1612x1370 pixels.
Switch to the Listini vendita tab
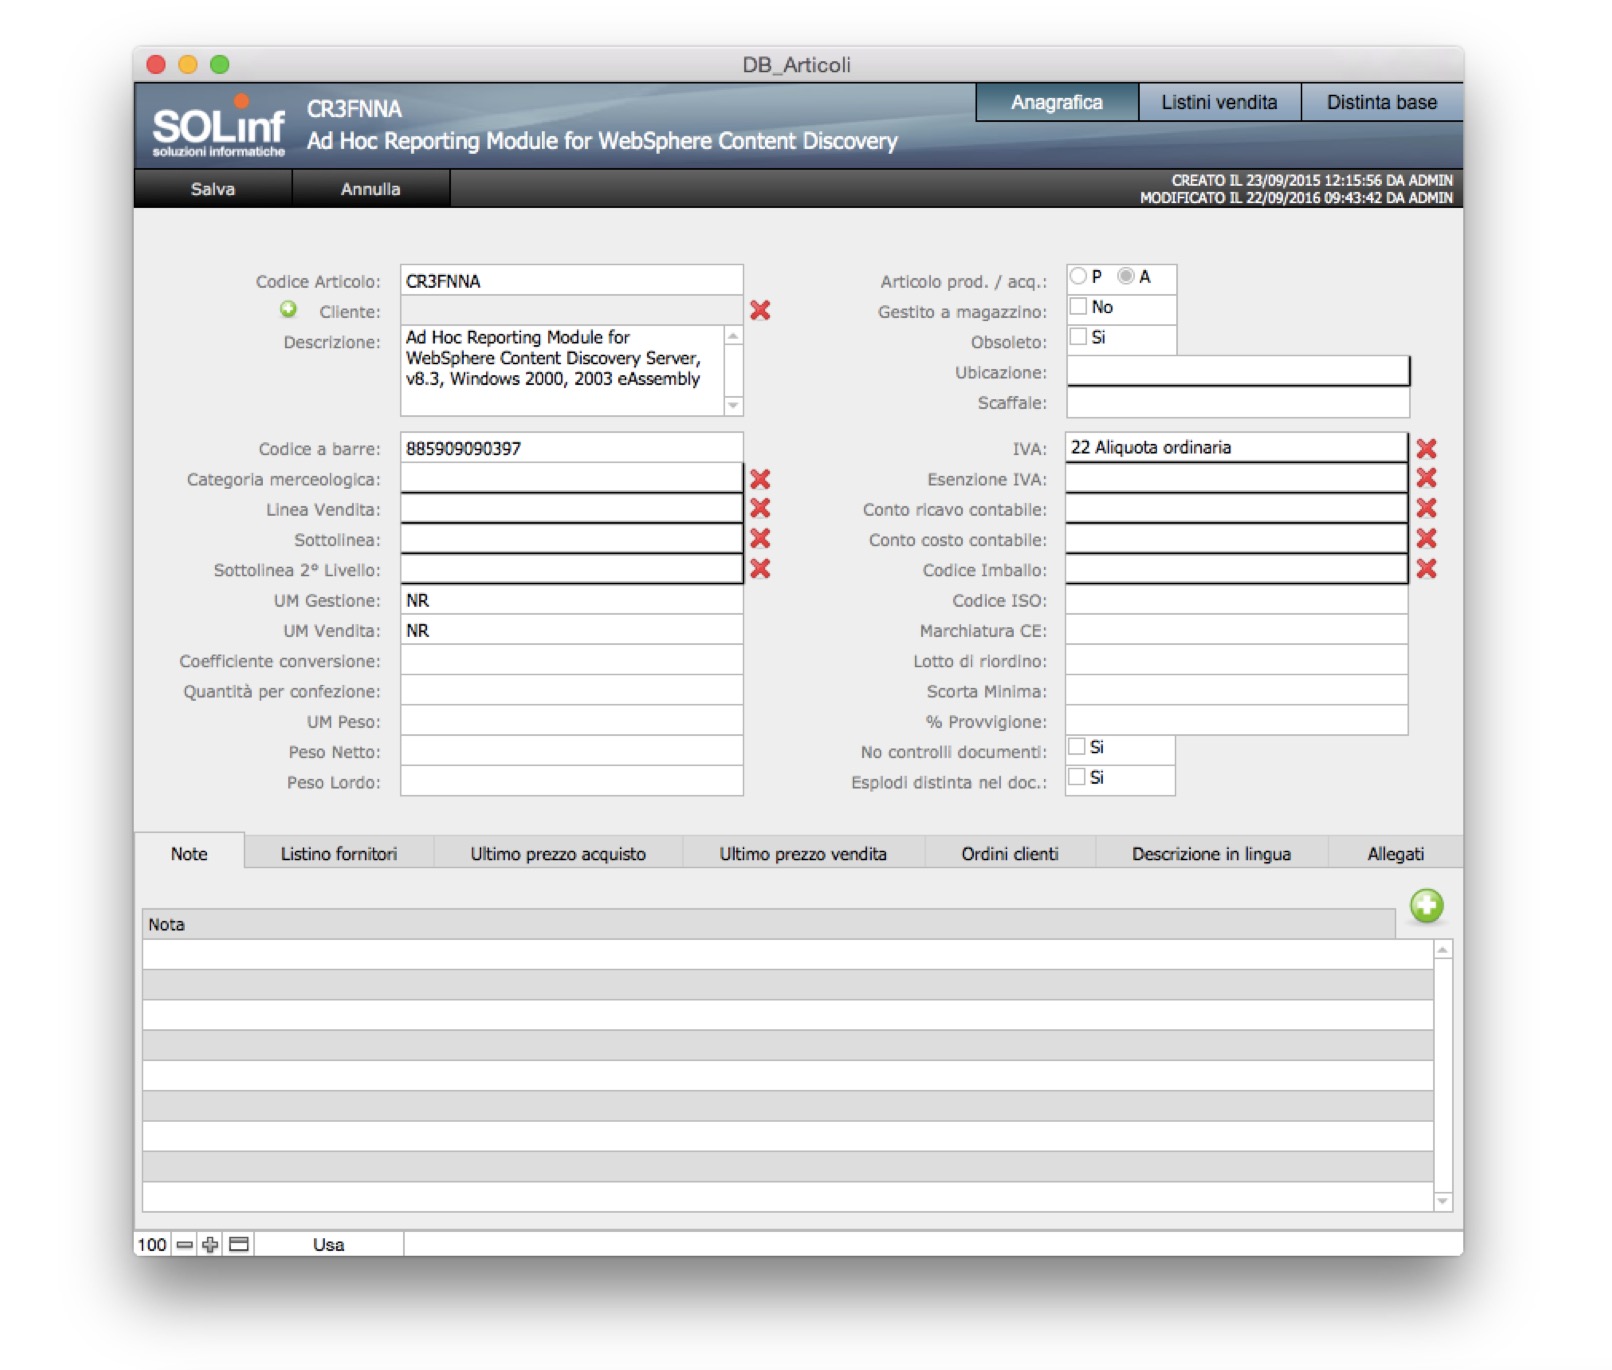(1219, 102)
